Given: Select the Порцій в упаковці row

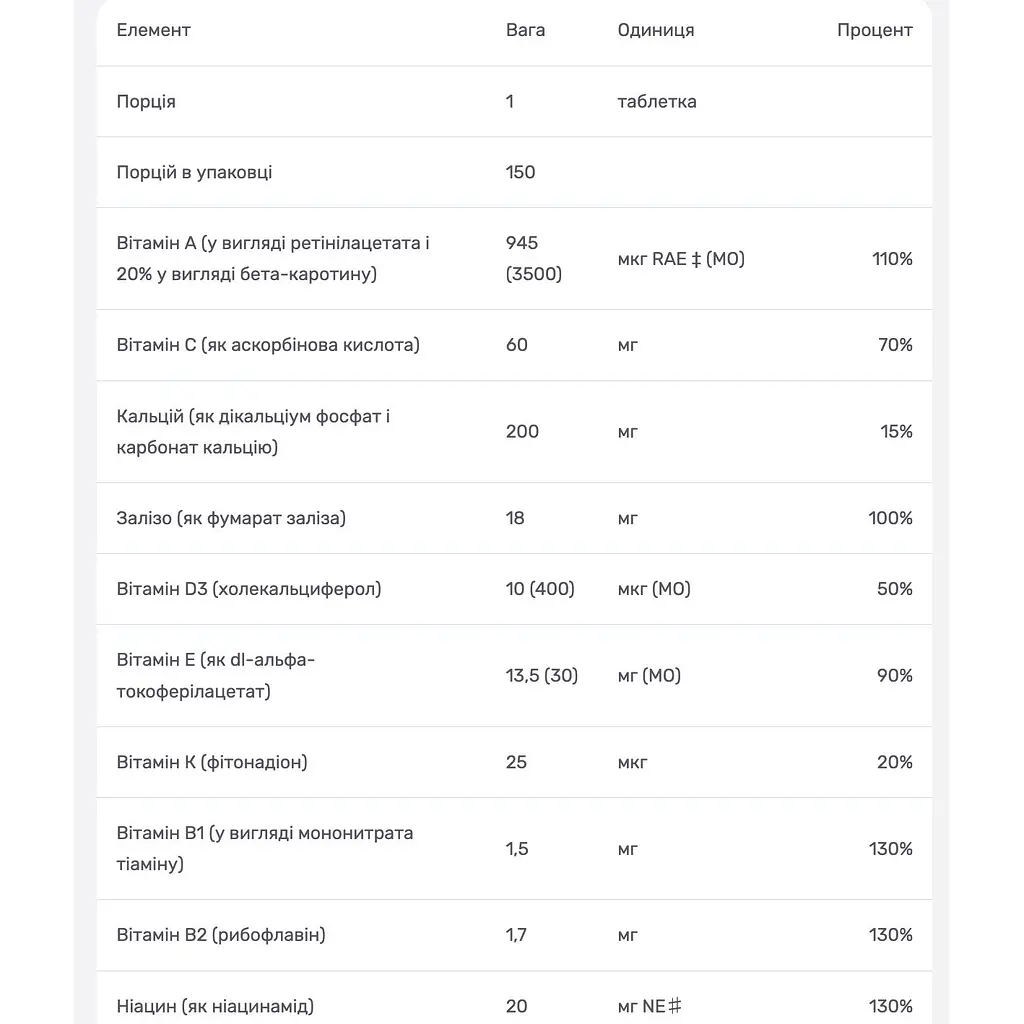Looking at the screenshot, I should [x=514, y=172].
